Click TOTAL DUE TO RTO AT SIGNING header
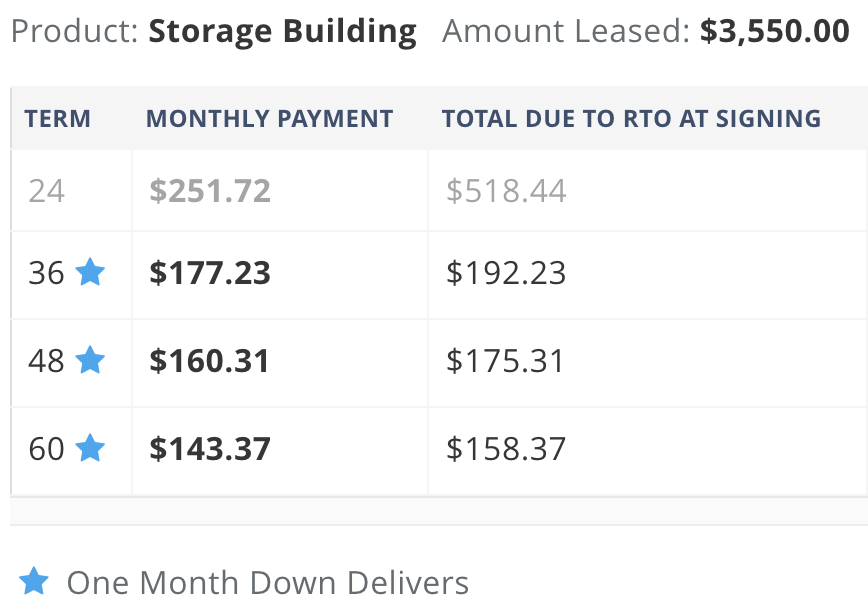Image resolution: width=868 pixels, height=610 pixels. tap(632, 118)
